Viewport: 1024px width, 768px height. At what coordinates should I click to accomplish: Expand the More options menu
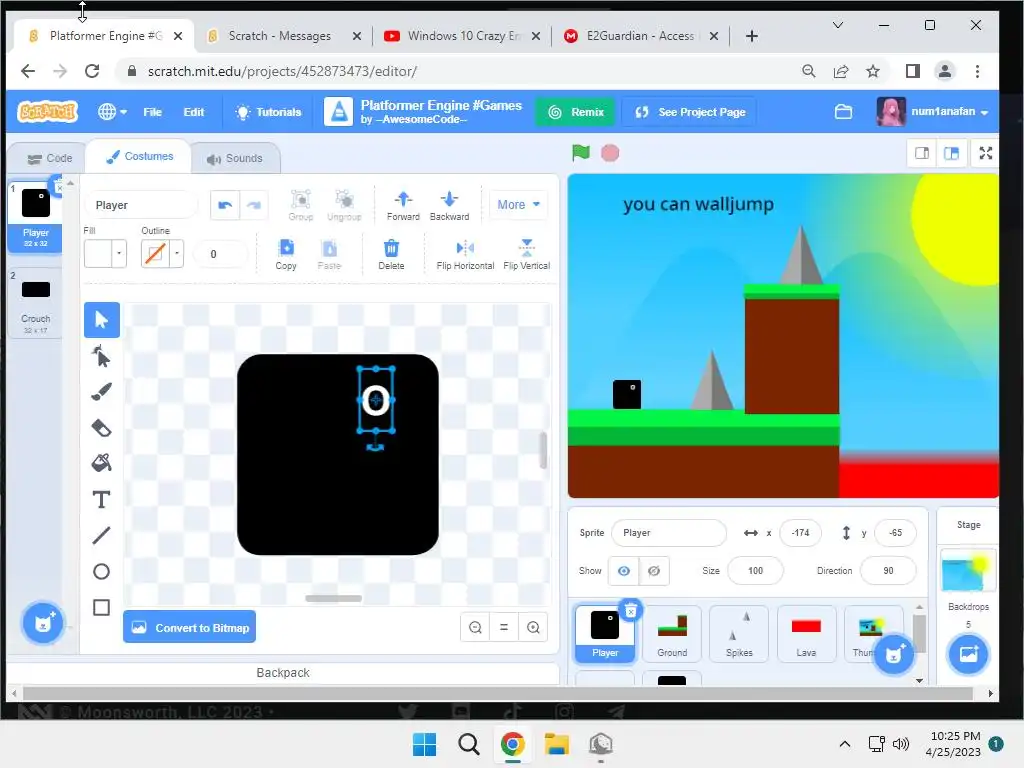tap(519, 205)
